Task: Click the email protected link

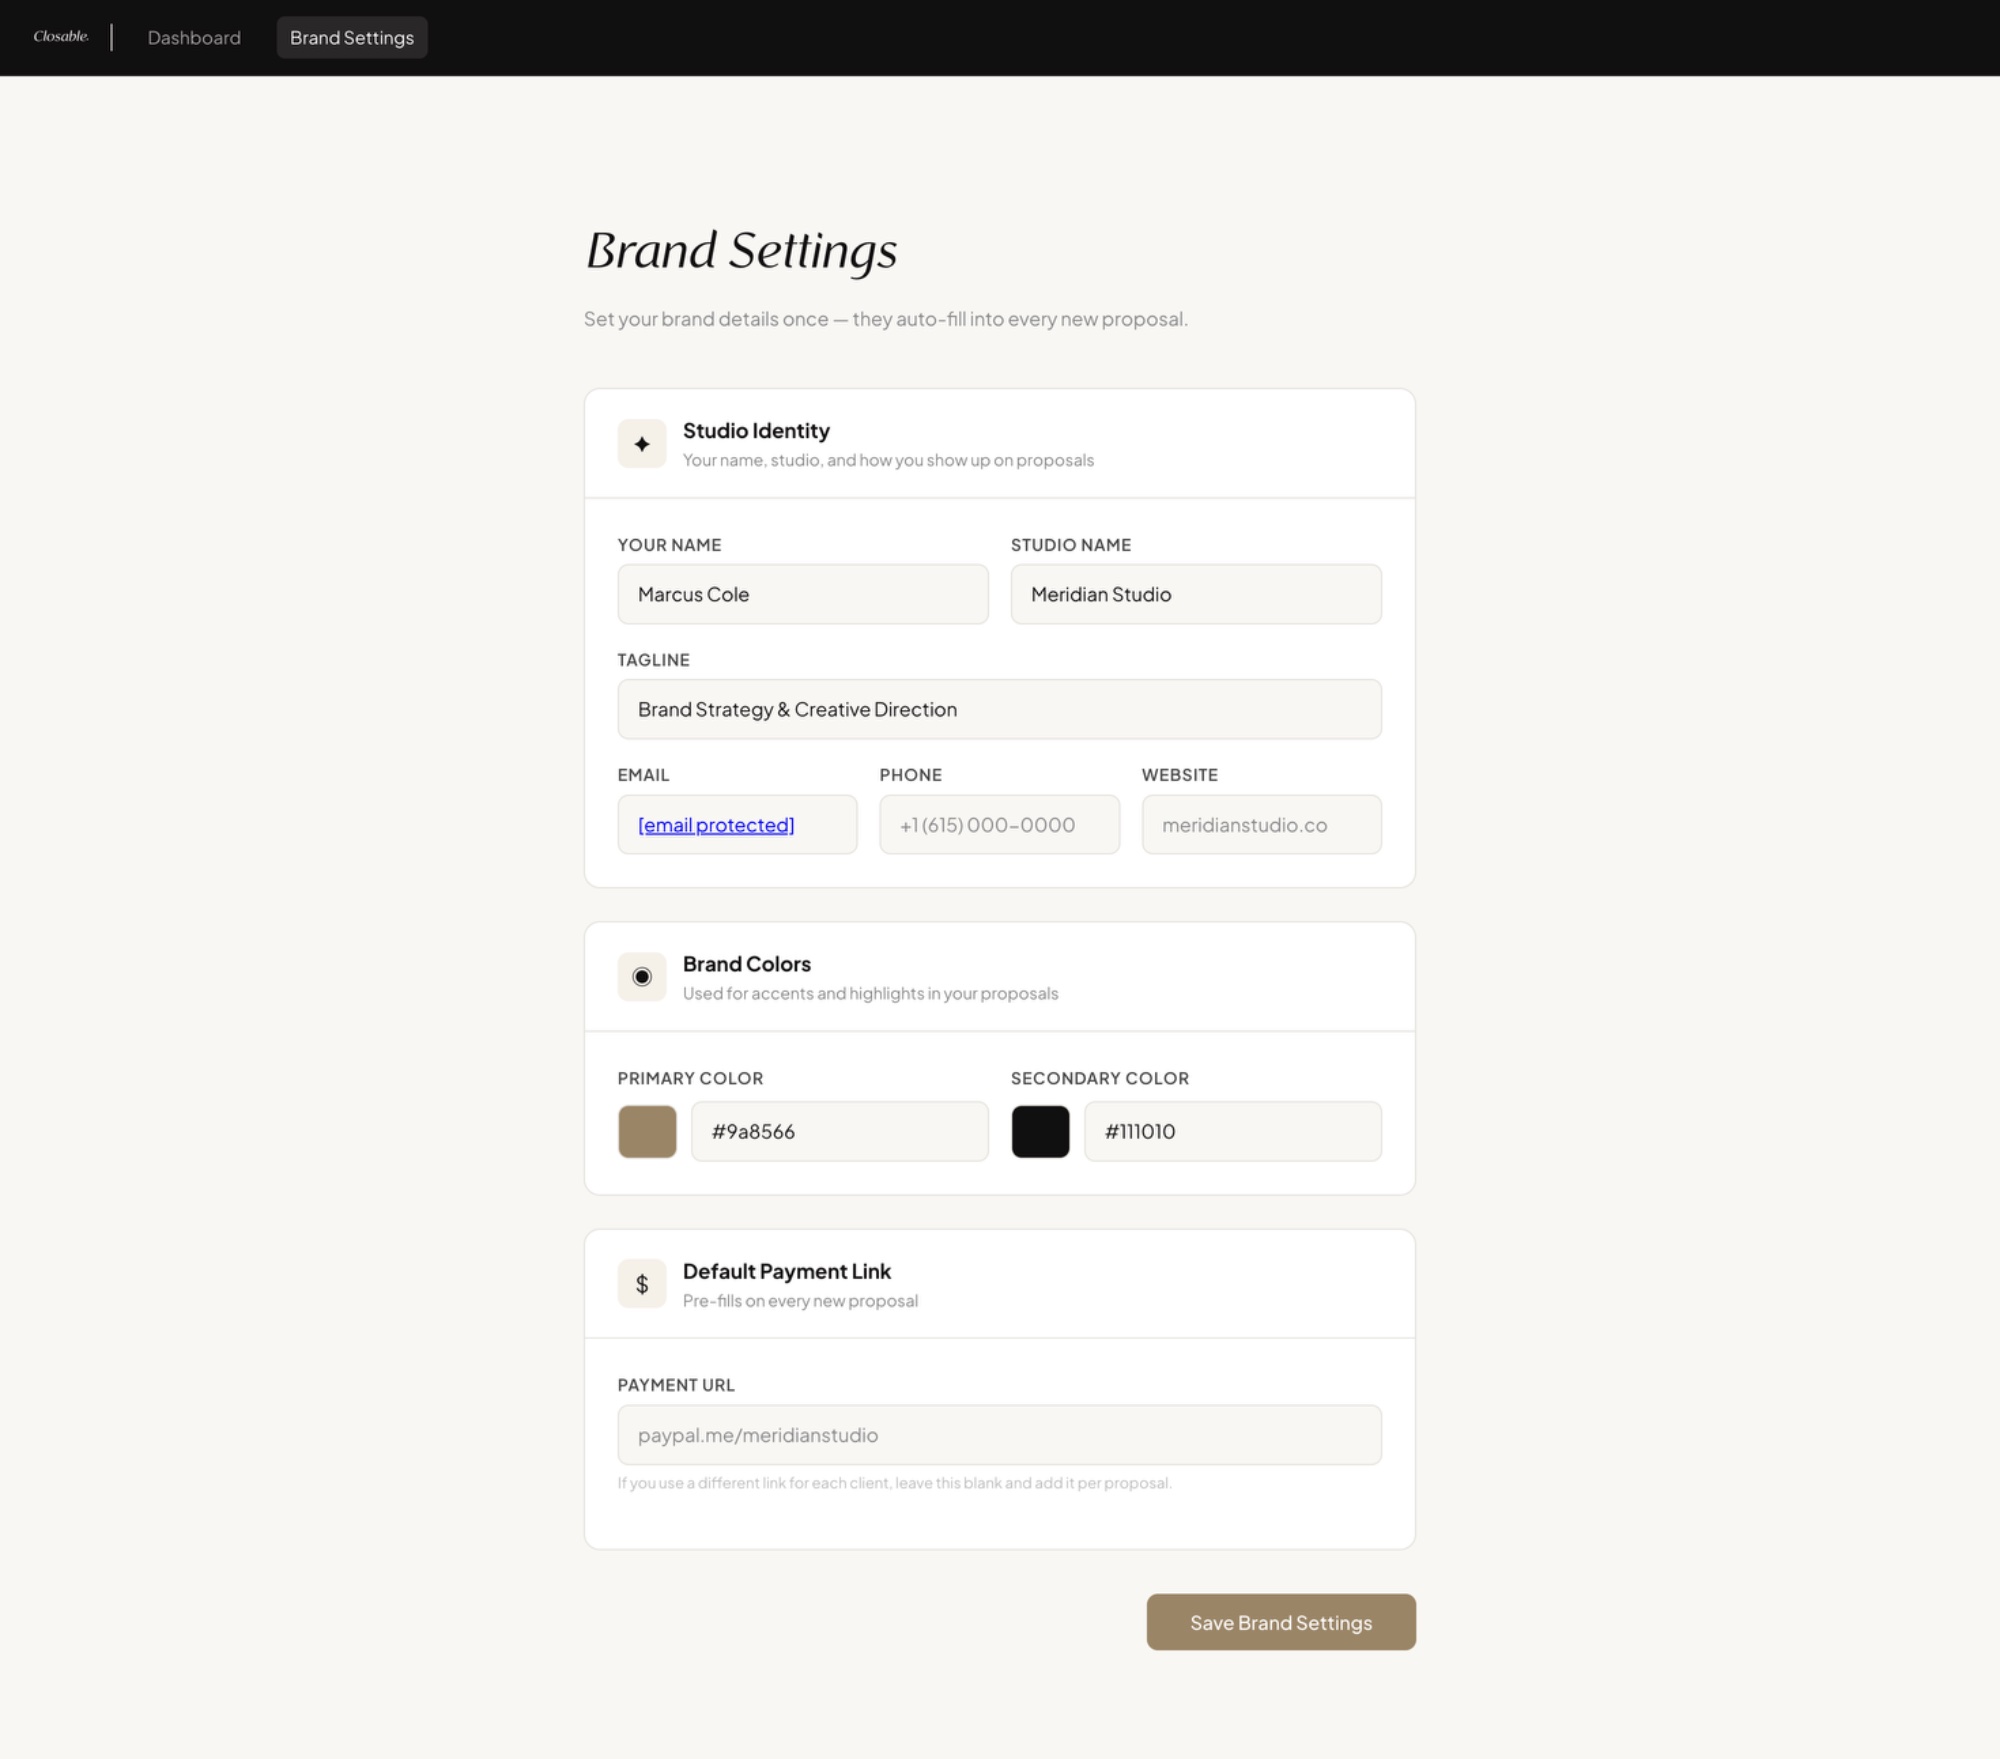Action: [x=716, y=825]
